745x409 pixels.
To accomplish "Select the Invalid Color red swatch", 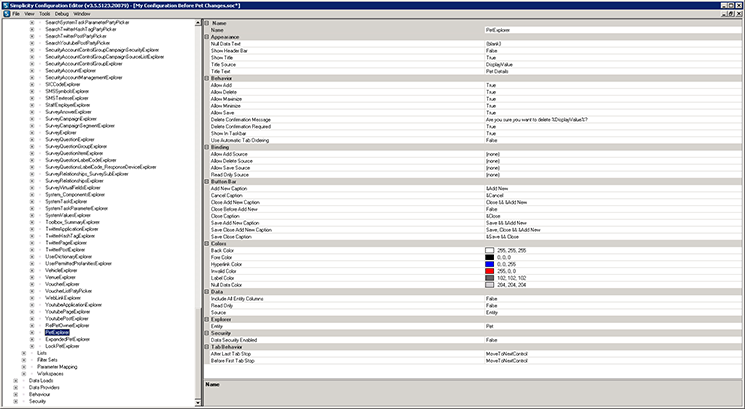I will click(x=489, y=271).
